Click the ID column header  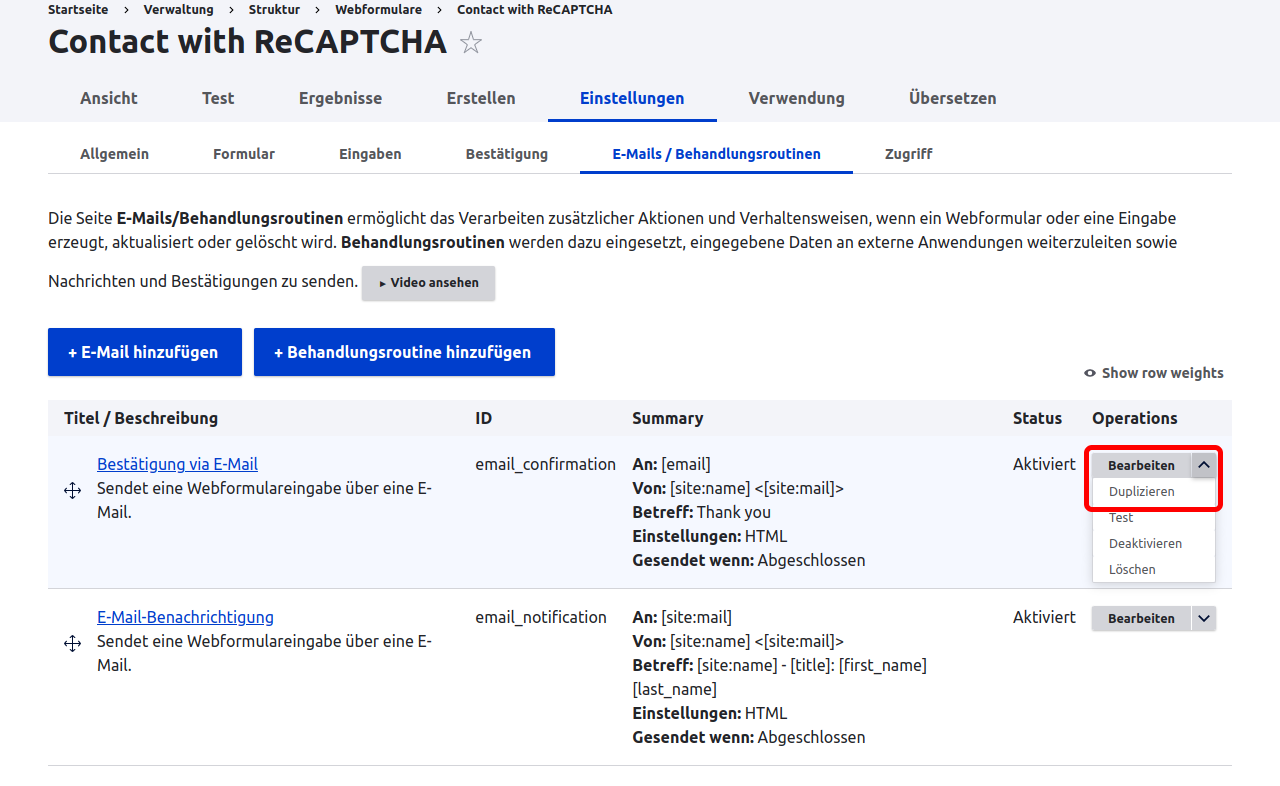click(484, 418)
